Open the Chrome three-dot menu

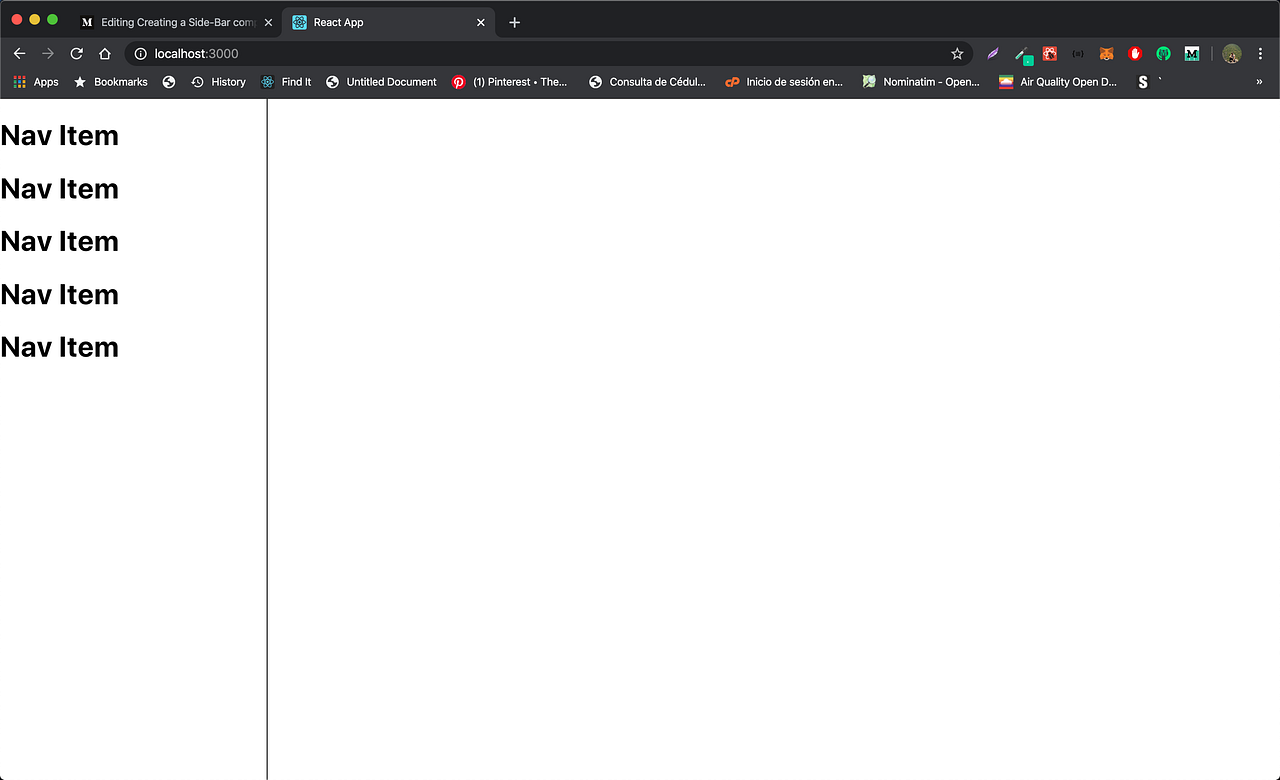[1261, 53]
